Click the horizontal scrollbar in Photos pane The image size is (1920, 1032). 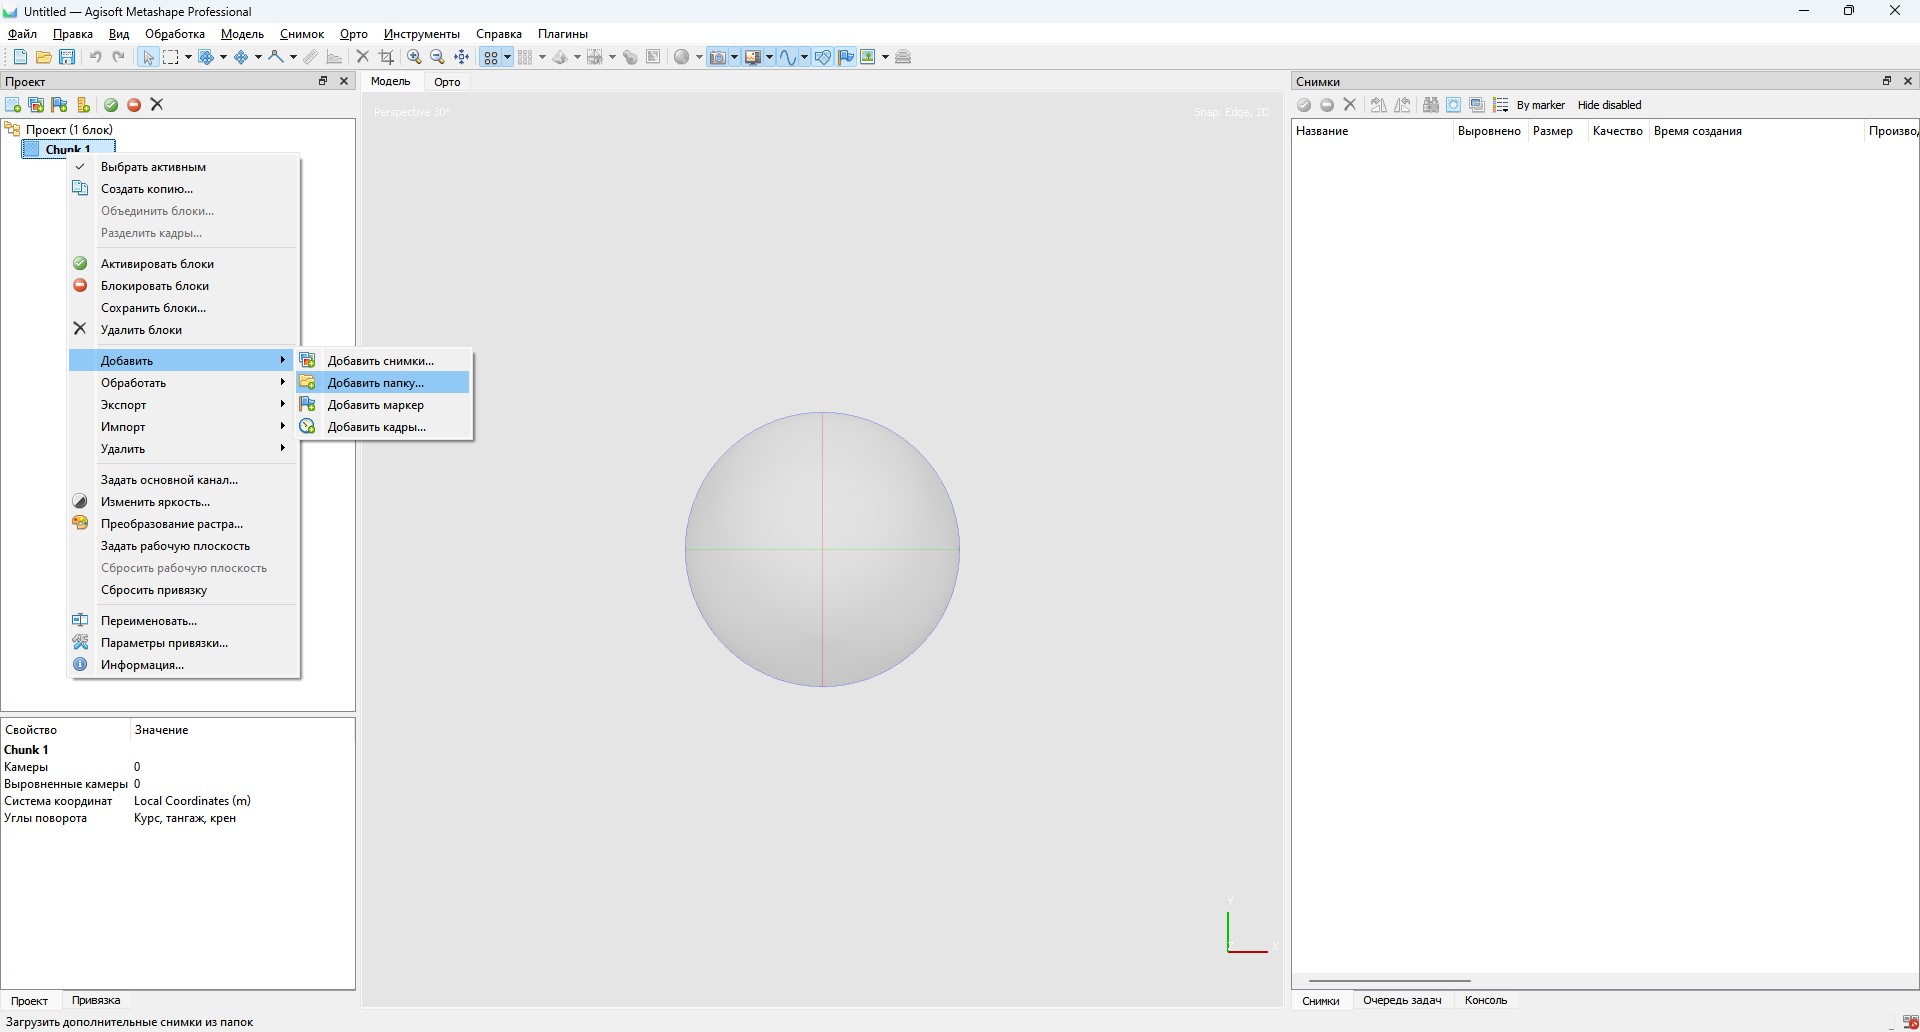(1390, 980)
